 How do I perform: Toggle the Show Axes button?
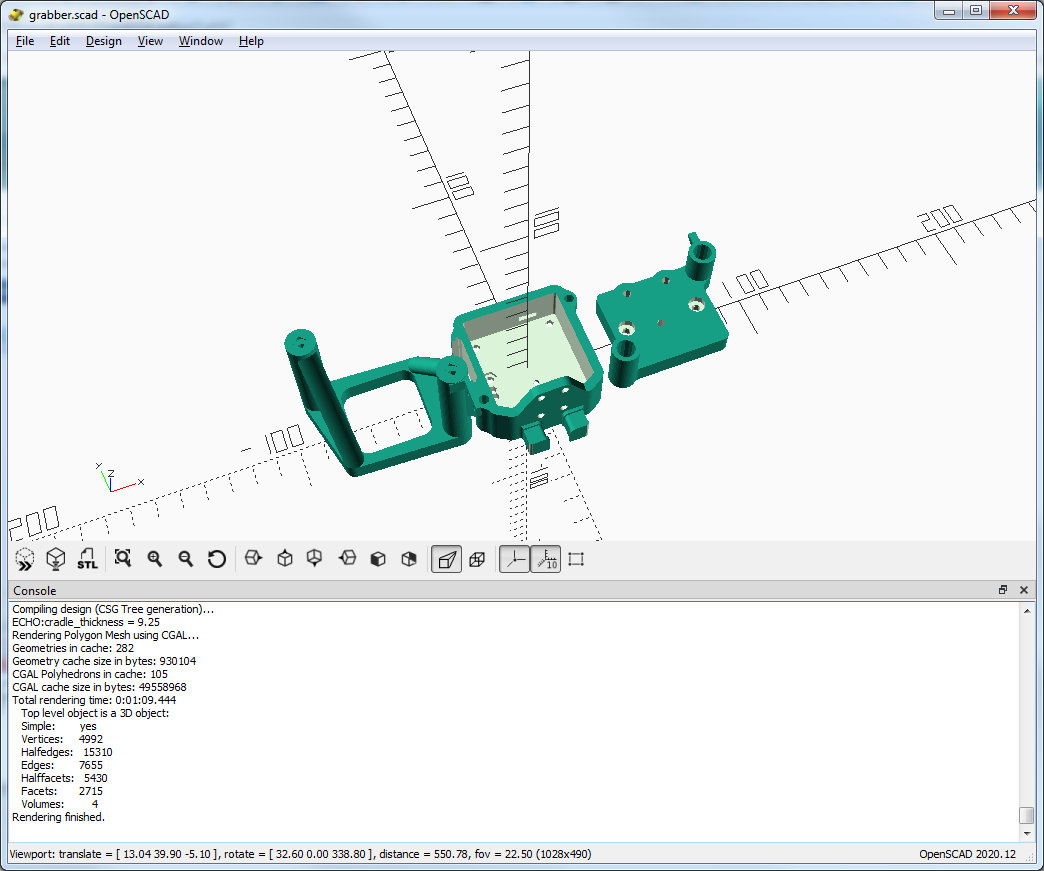coord(514,559)
